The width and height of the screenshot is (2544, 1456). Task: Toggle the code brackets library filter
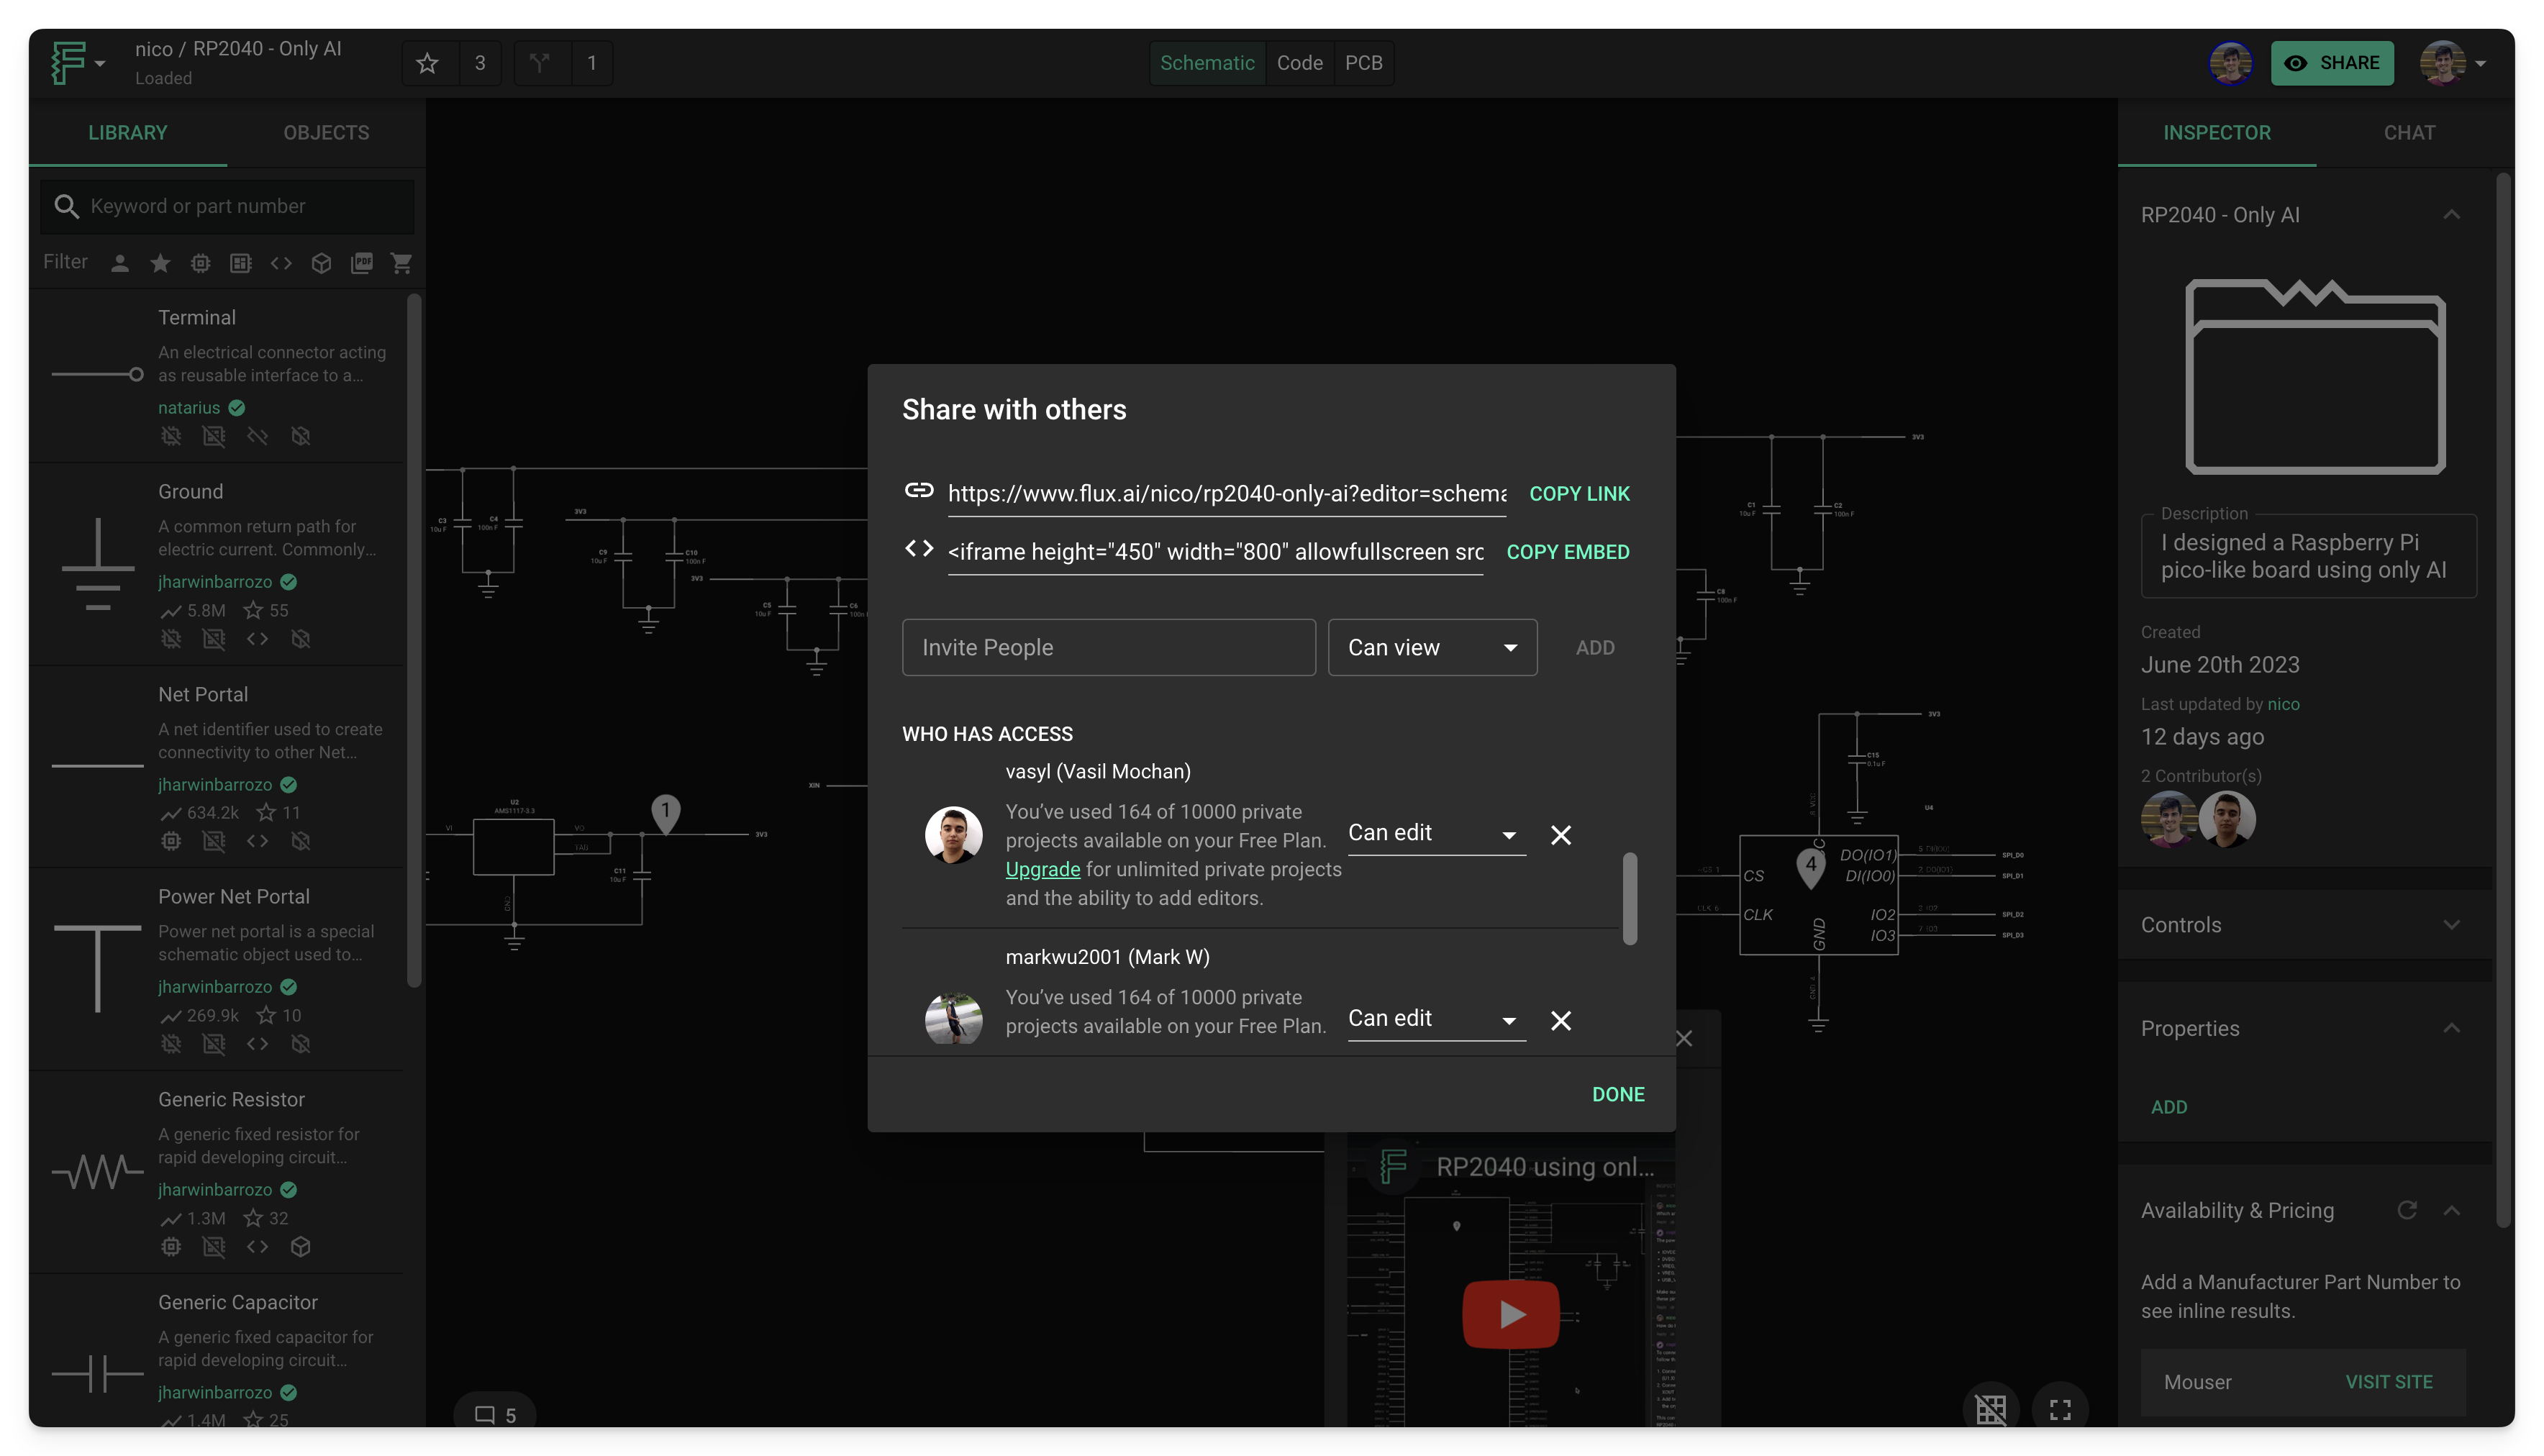coord(281,263)
